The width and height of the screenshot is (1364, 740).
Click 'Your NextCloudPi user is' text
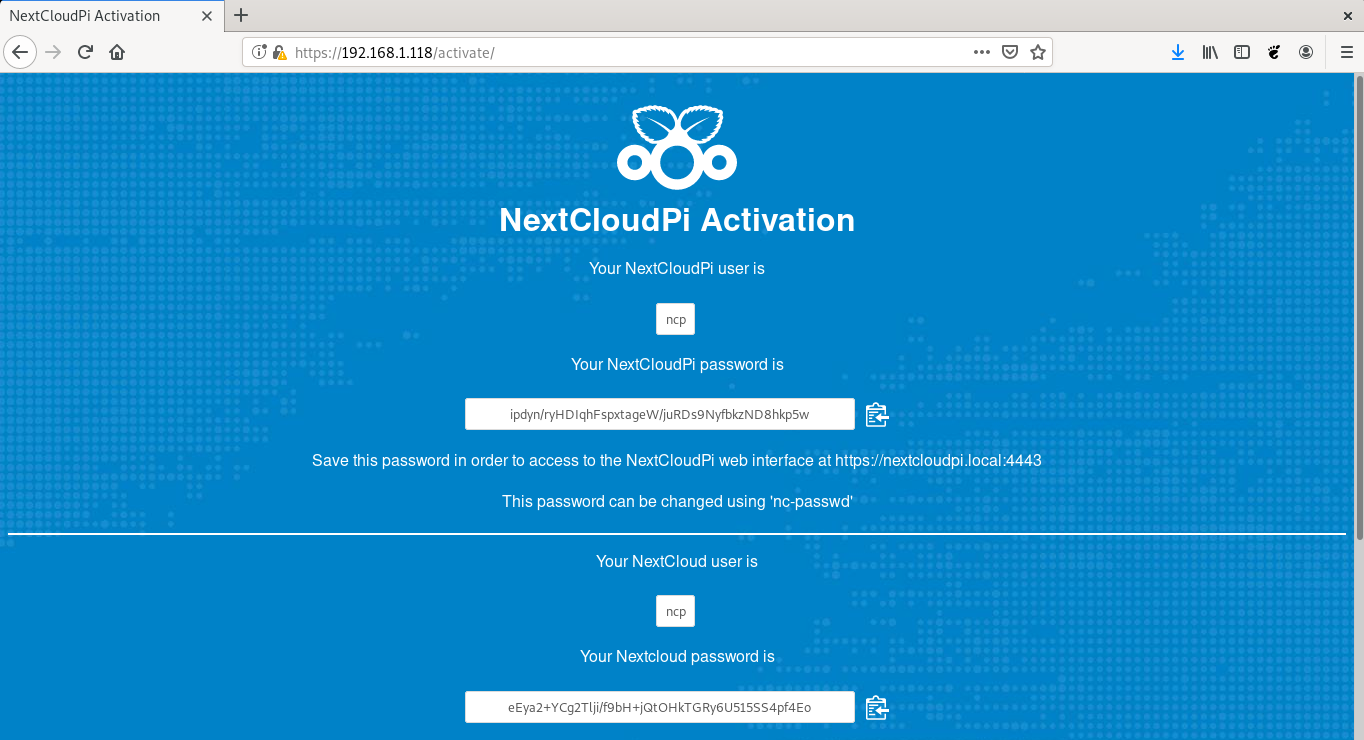tap(677, 268)
